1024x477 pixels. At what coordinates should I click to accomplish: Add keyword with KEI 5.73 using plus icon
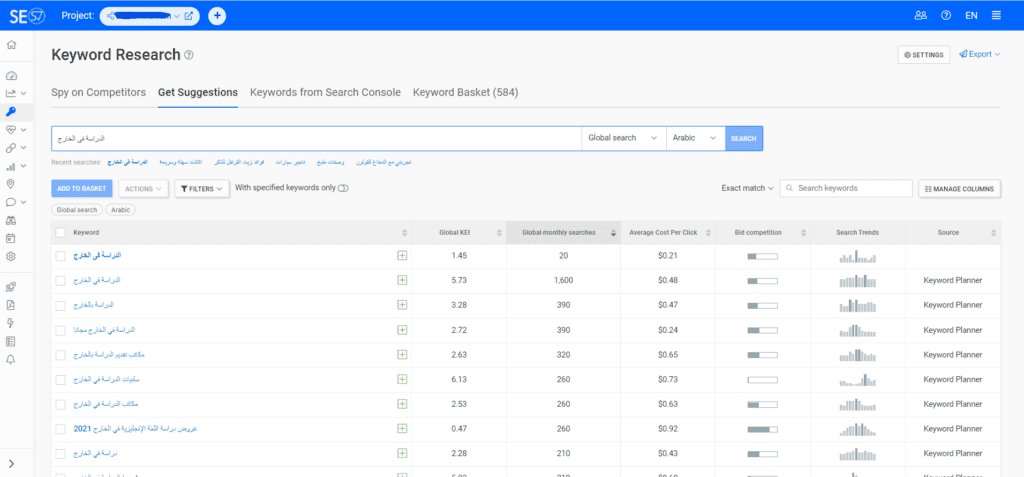(402, 280)
